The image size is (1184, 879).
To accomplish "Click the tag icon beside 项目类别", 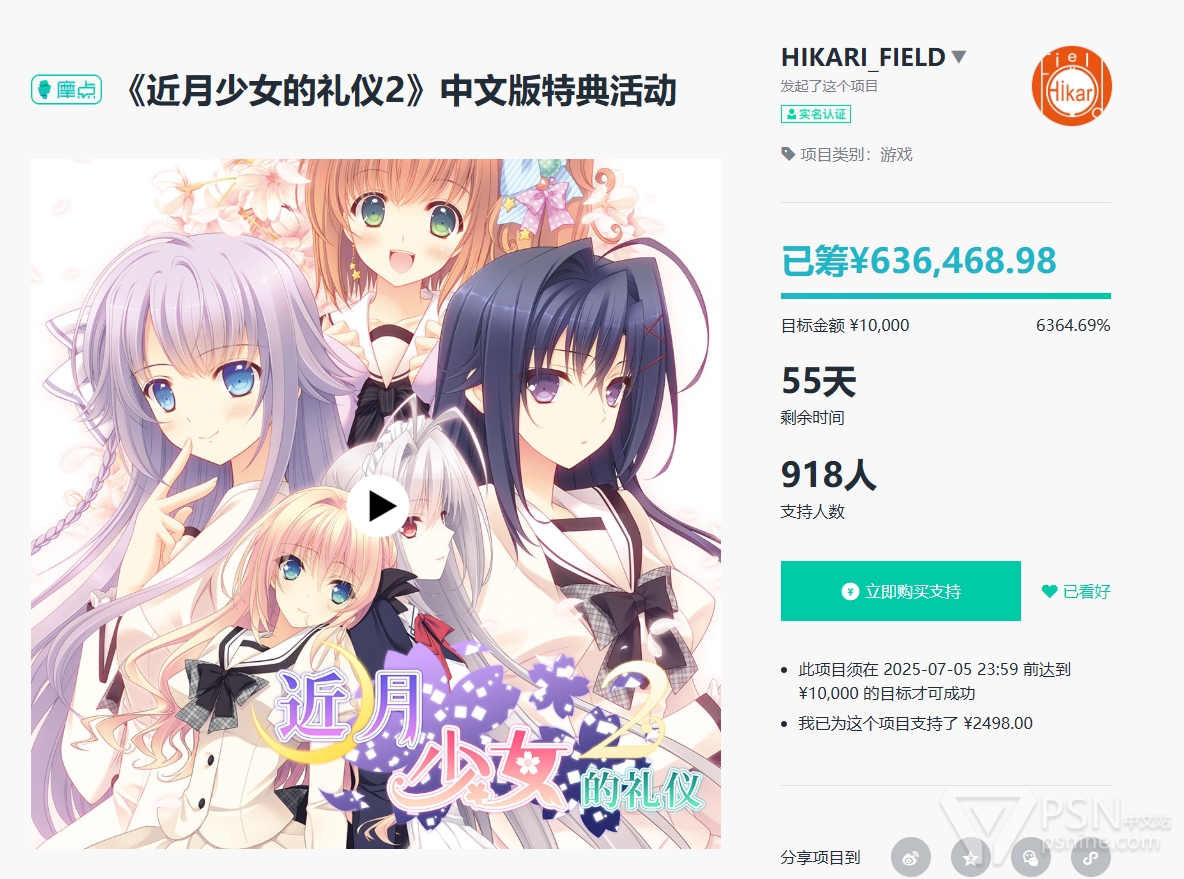I will [x=788, y=154].
